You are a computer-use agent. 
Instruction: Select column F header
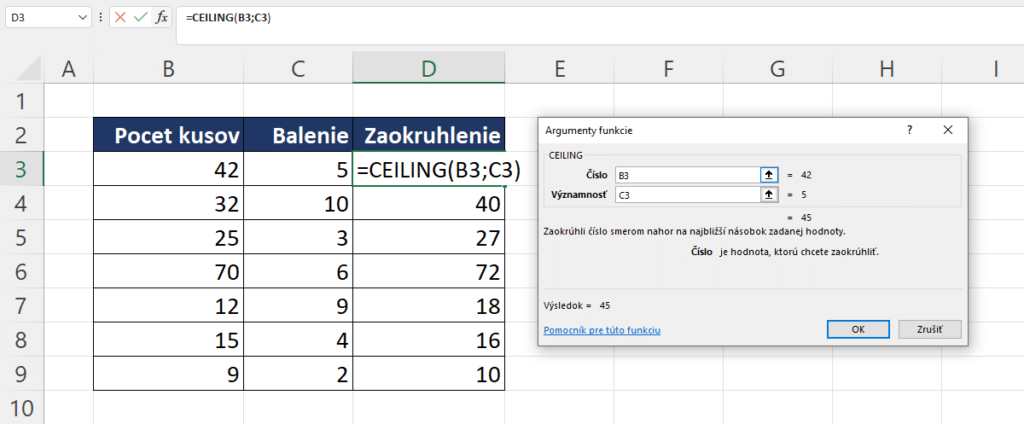pos(668,69)
